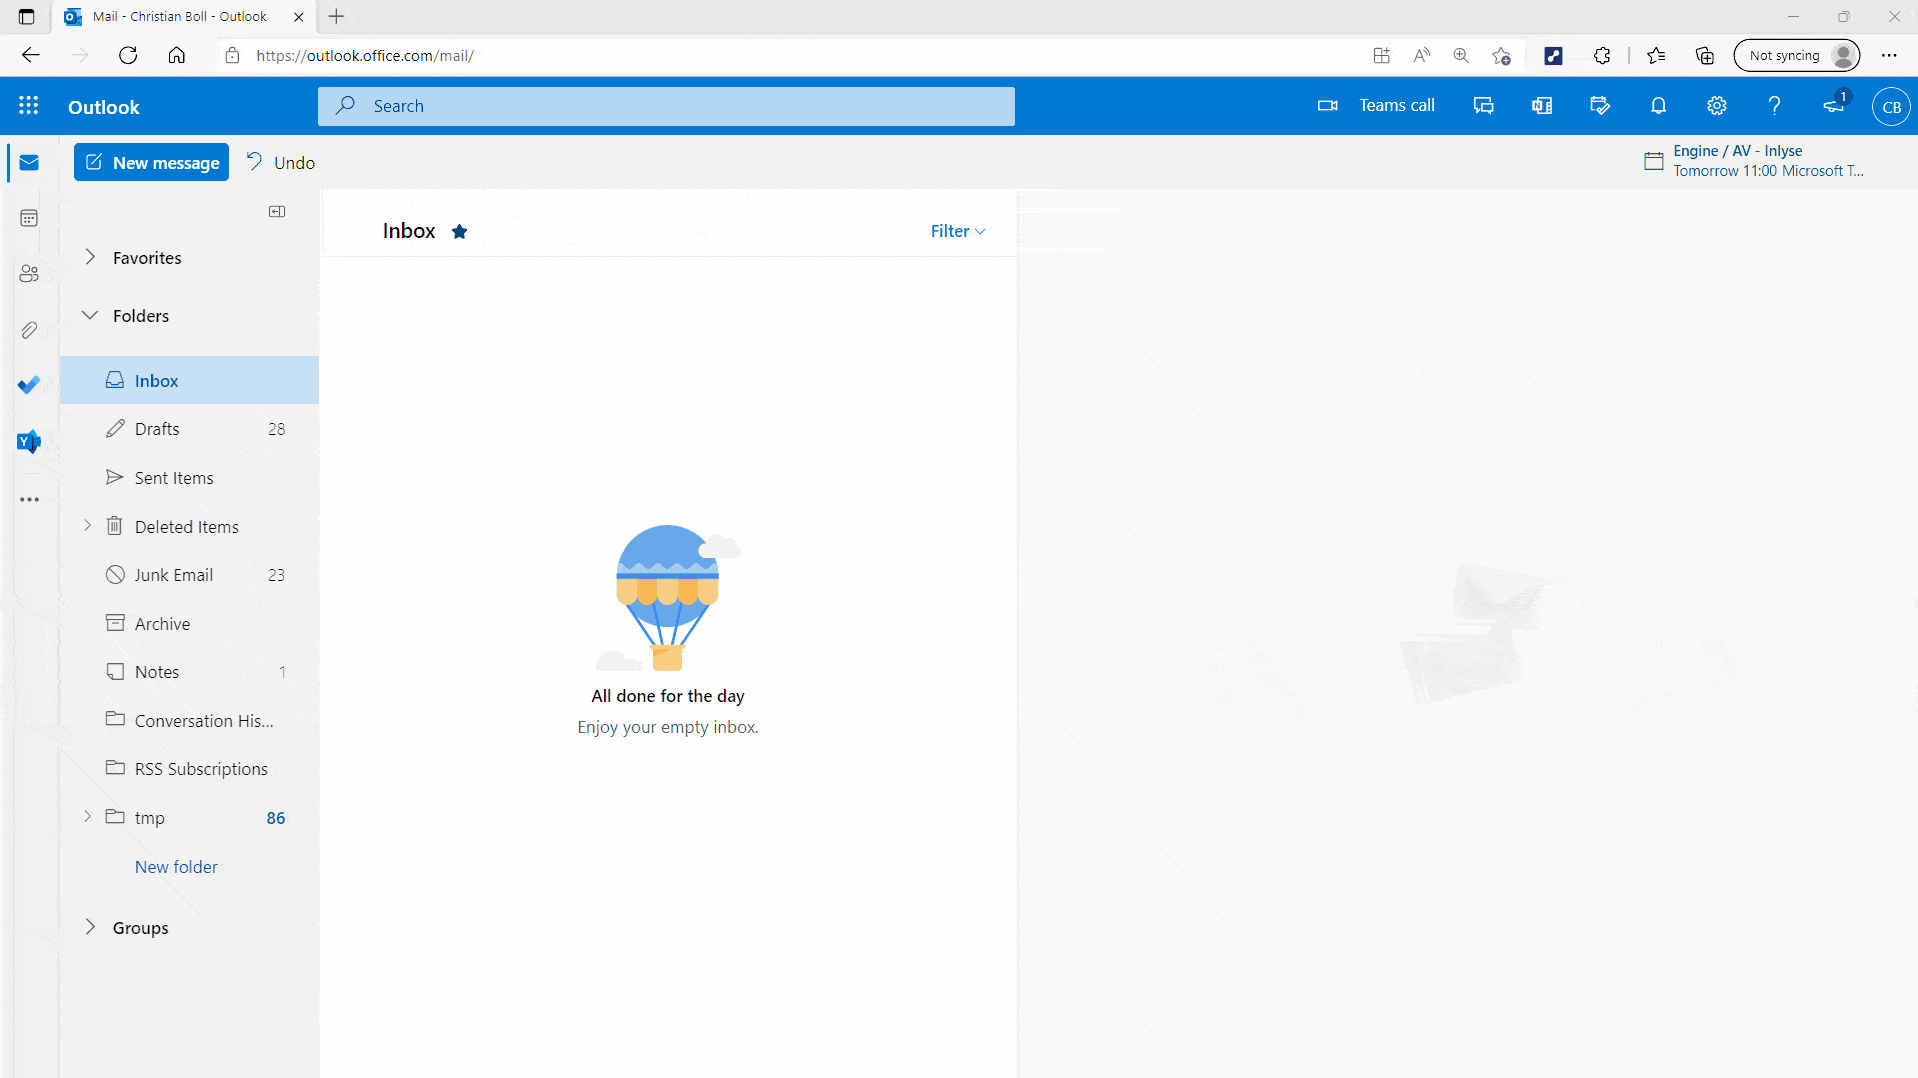Toggle Inbox favorite star

[459, 231]
